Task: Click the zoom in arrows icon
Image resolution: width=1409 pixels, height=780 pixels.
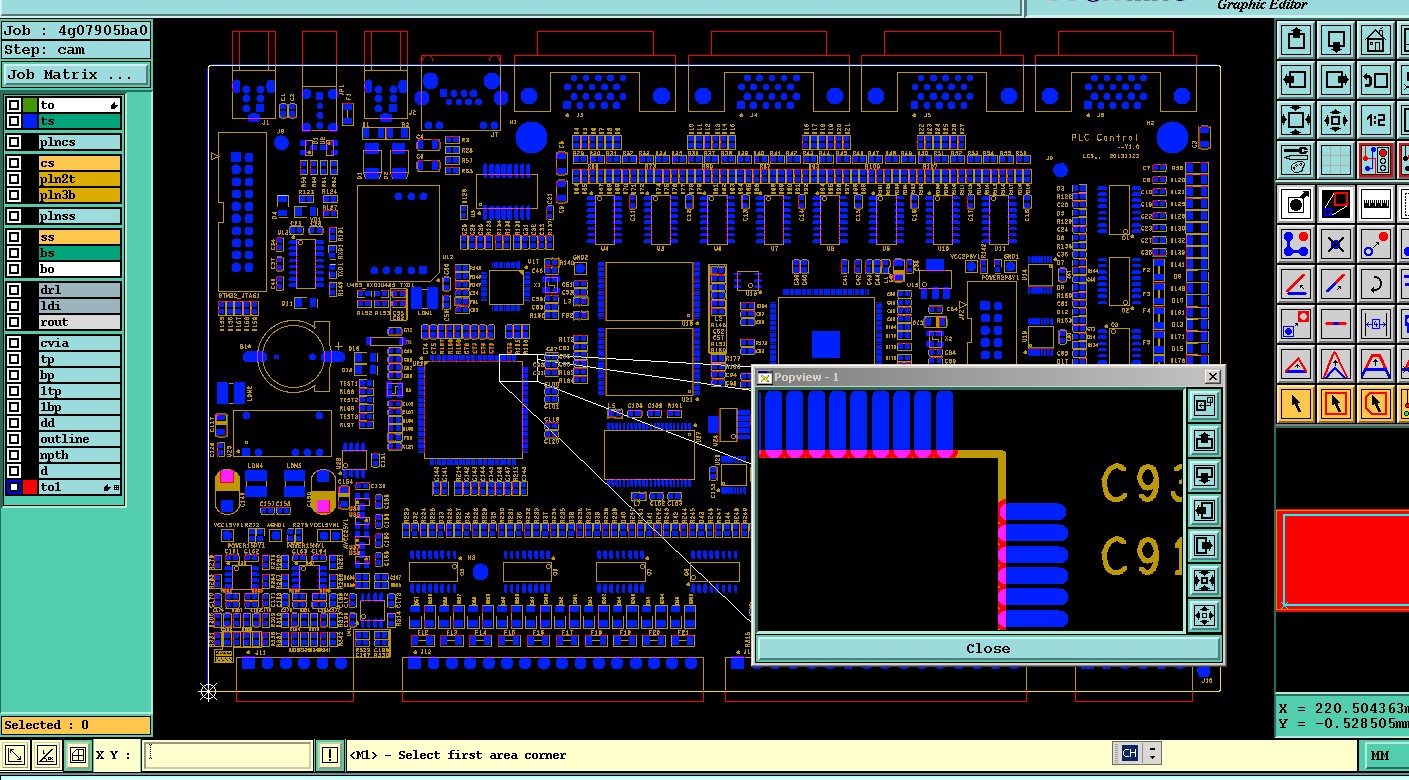Action: [x=1296, y=120]
